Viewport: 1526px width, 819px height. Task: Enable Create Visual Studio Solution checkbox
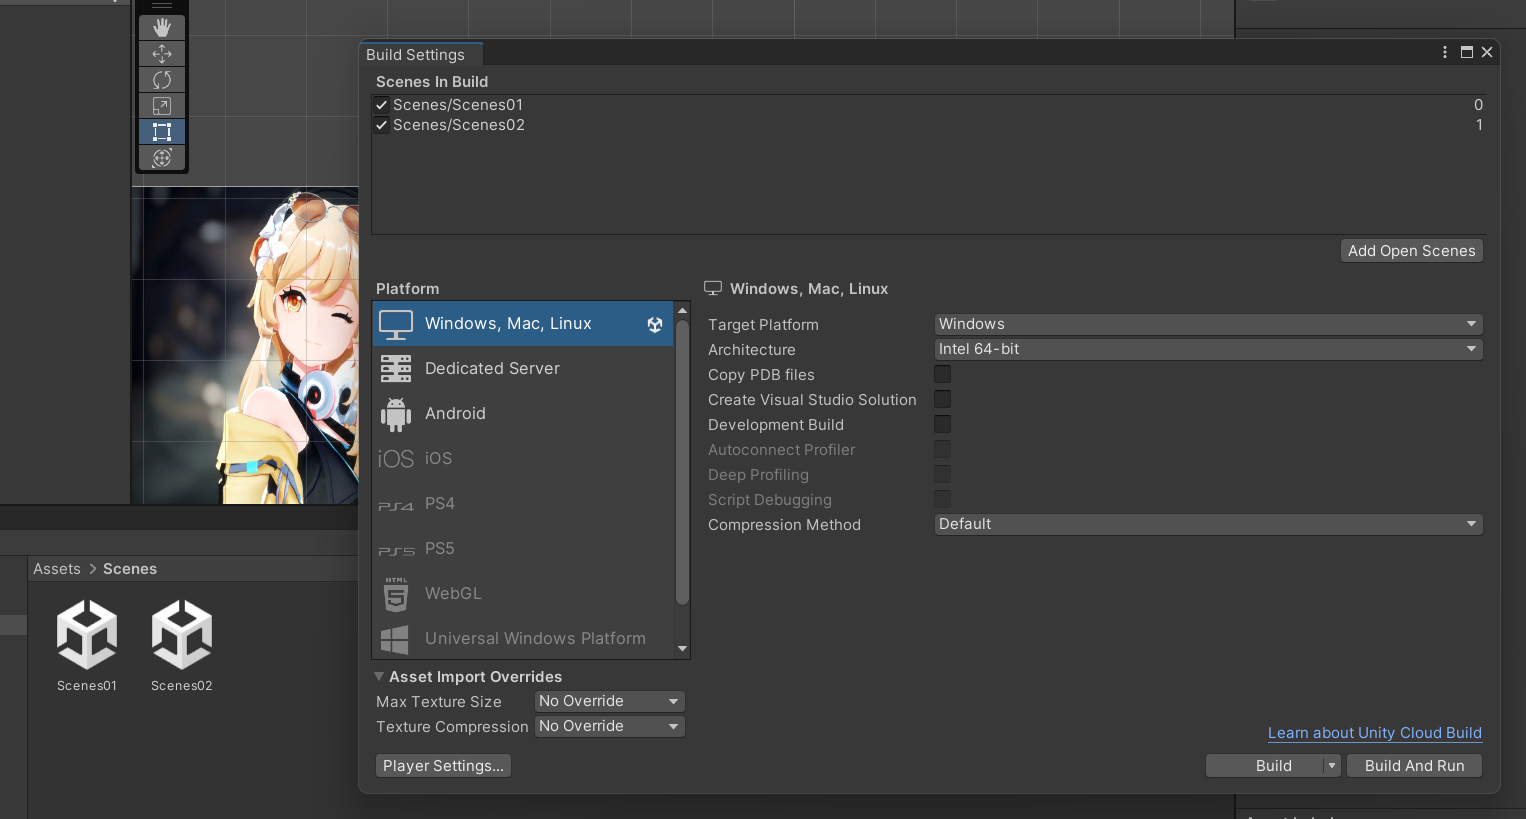pos(942,399)
